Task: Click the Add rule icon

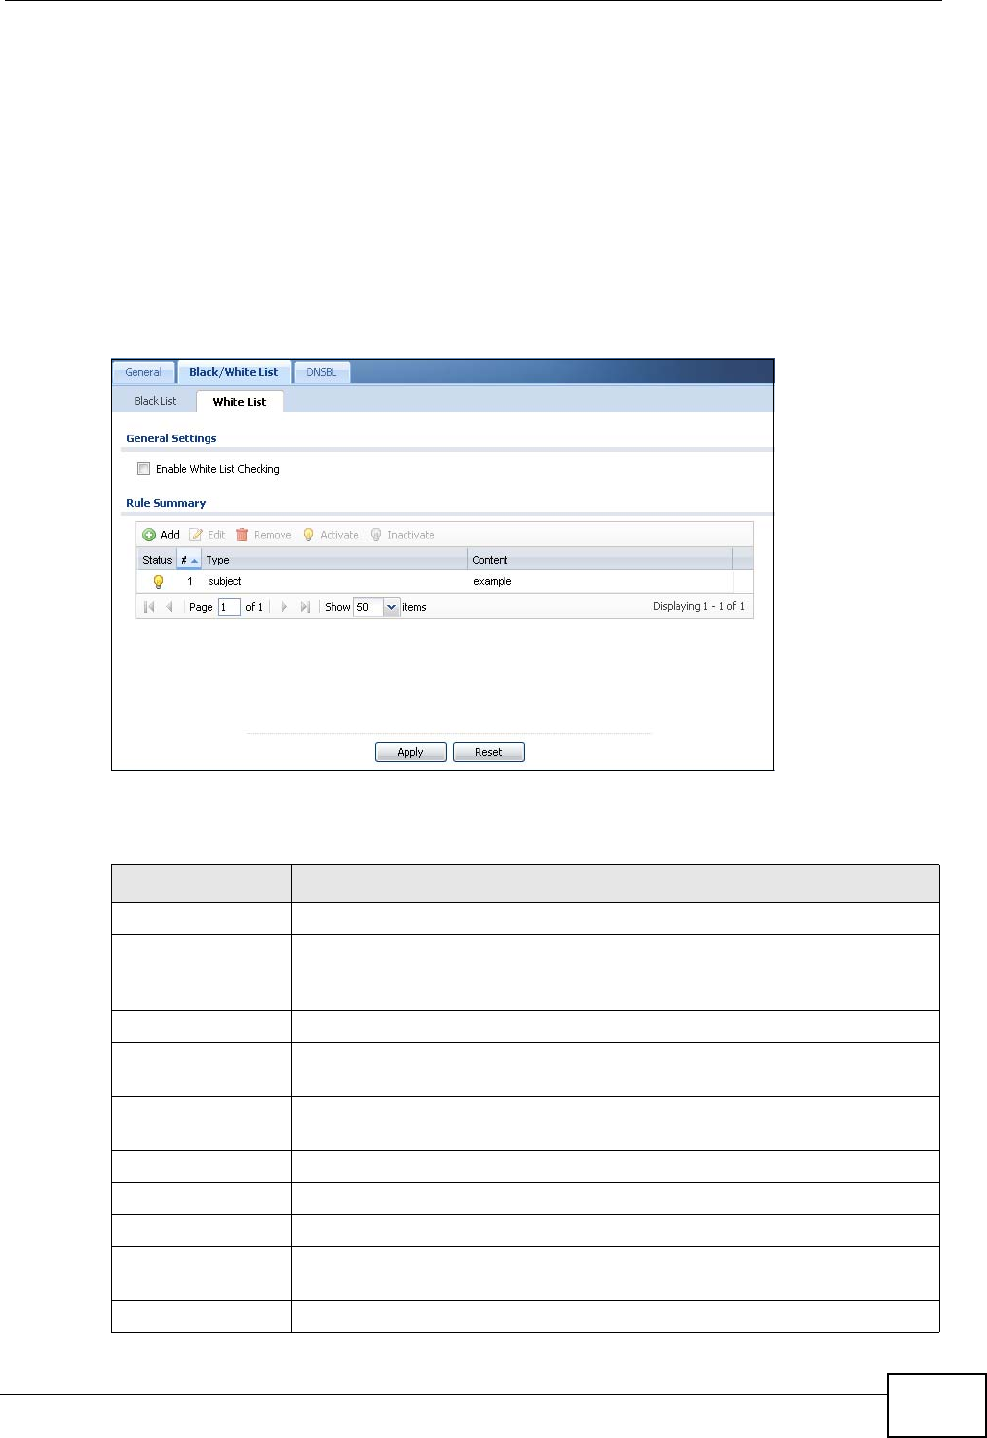Action: coord(149,535)
